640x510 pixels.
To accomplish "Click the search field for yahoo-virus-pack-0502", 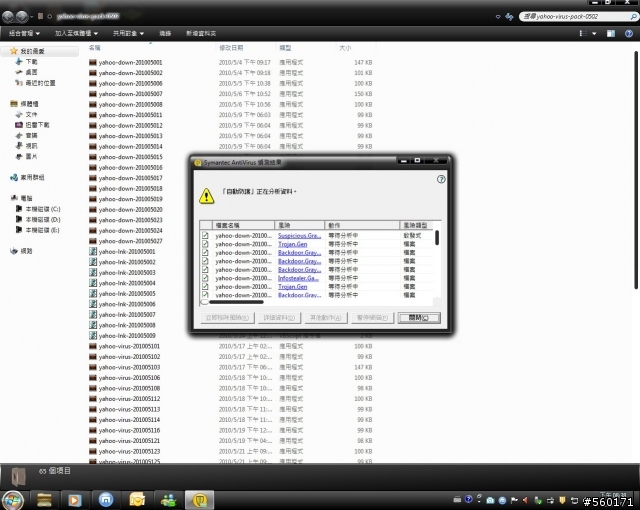I will [x=578, y=17].
